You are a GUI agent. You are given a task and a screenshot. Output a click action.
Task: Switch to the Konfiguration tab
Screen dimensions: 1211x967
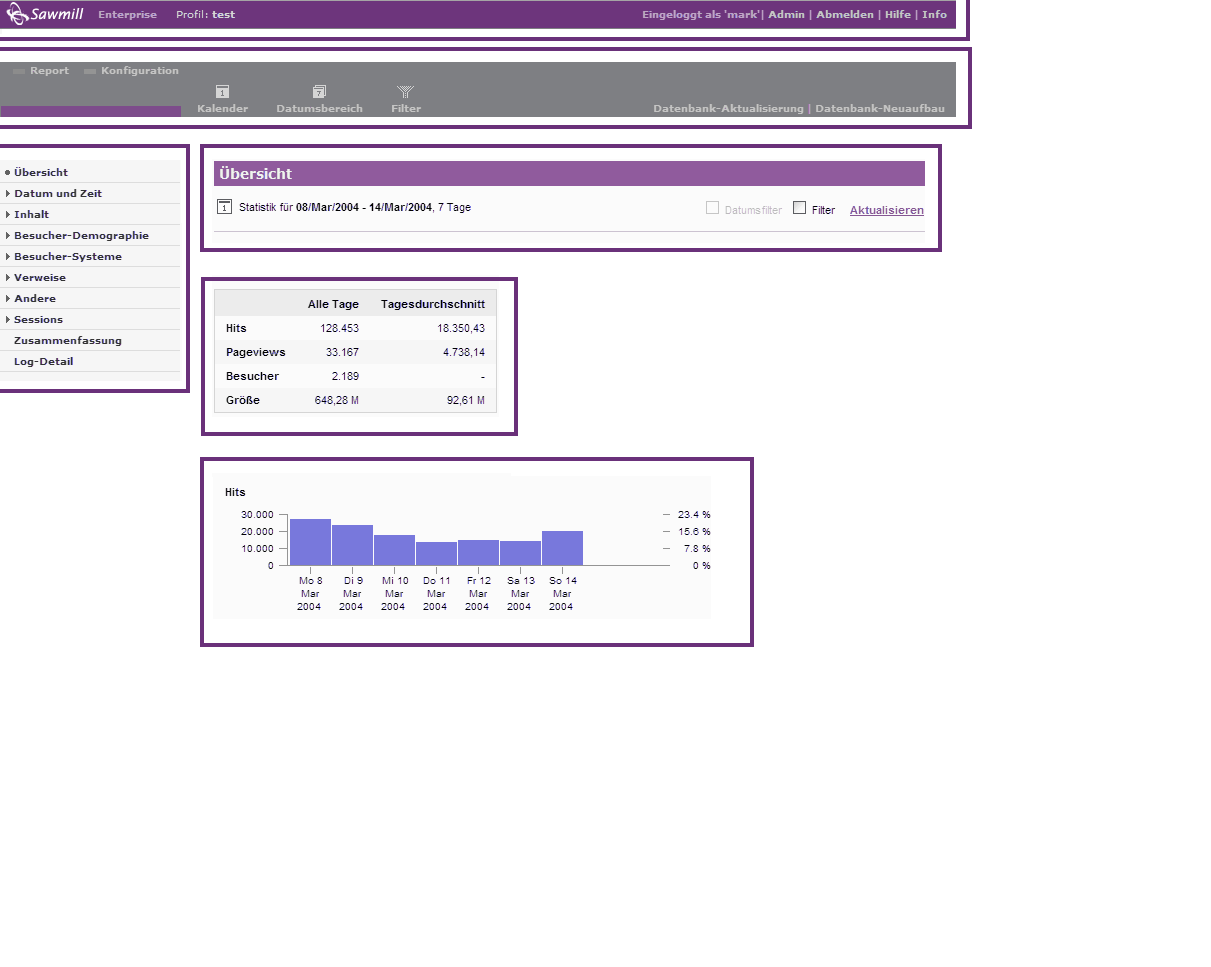click(x=139, y=71)
